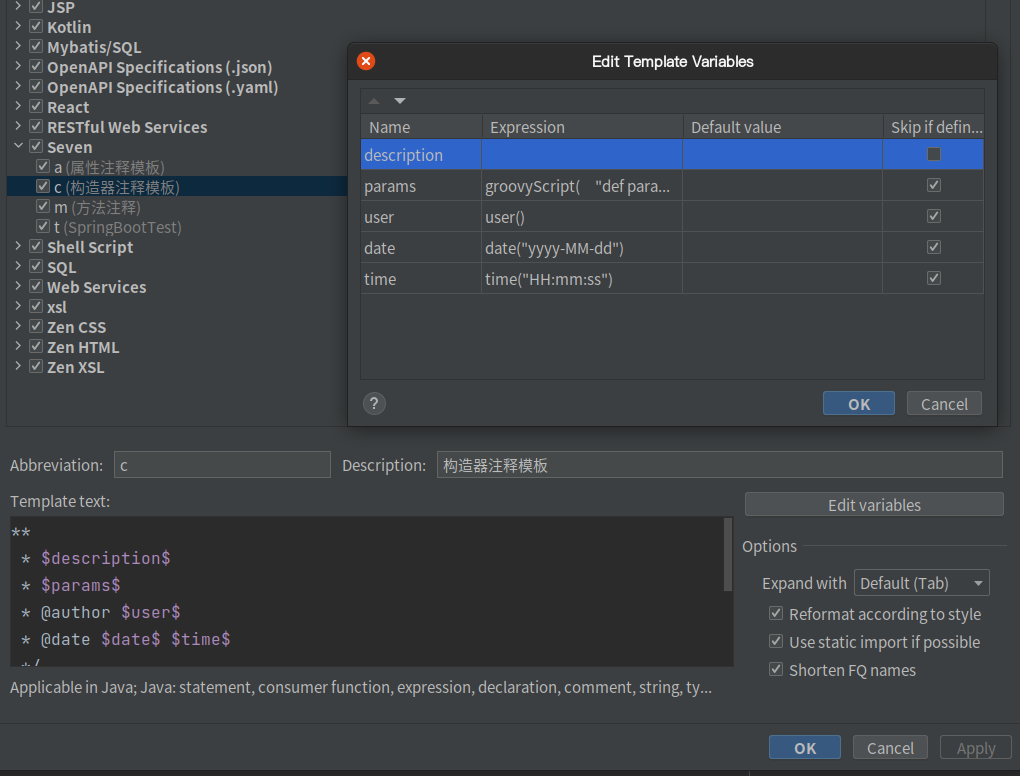
Task: Expand OpenAPI Specifications (.json) group
Action: point(18,66)
